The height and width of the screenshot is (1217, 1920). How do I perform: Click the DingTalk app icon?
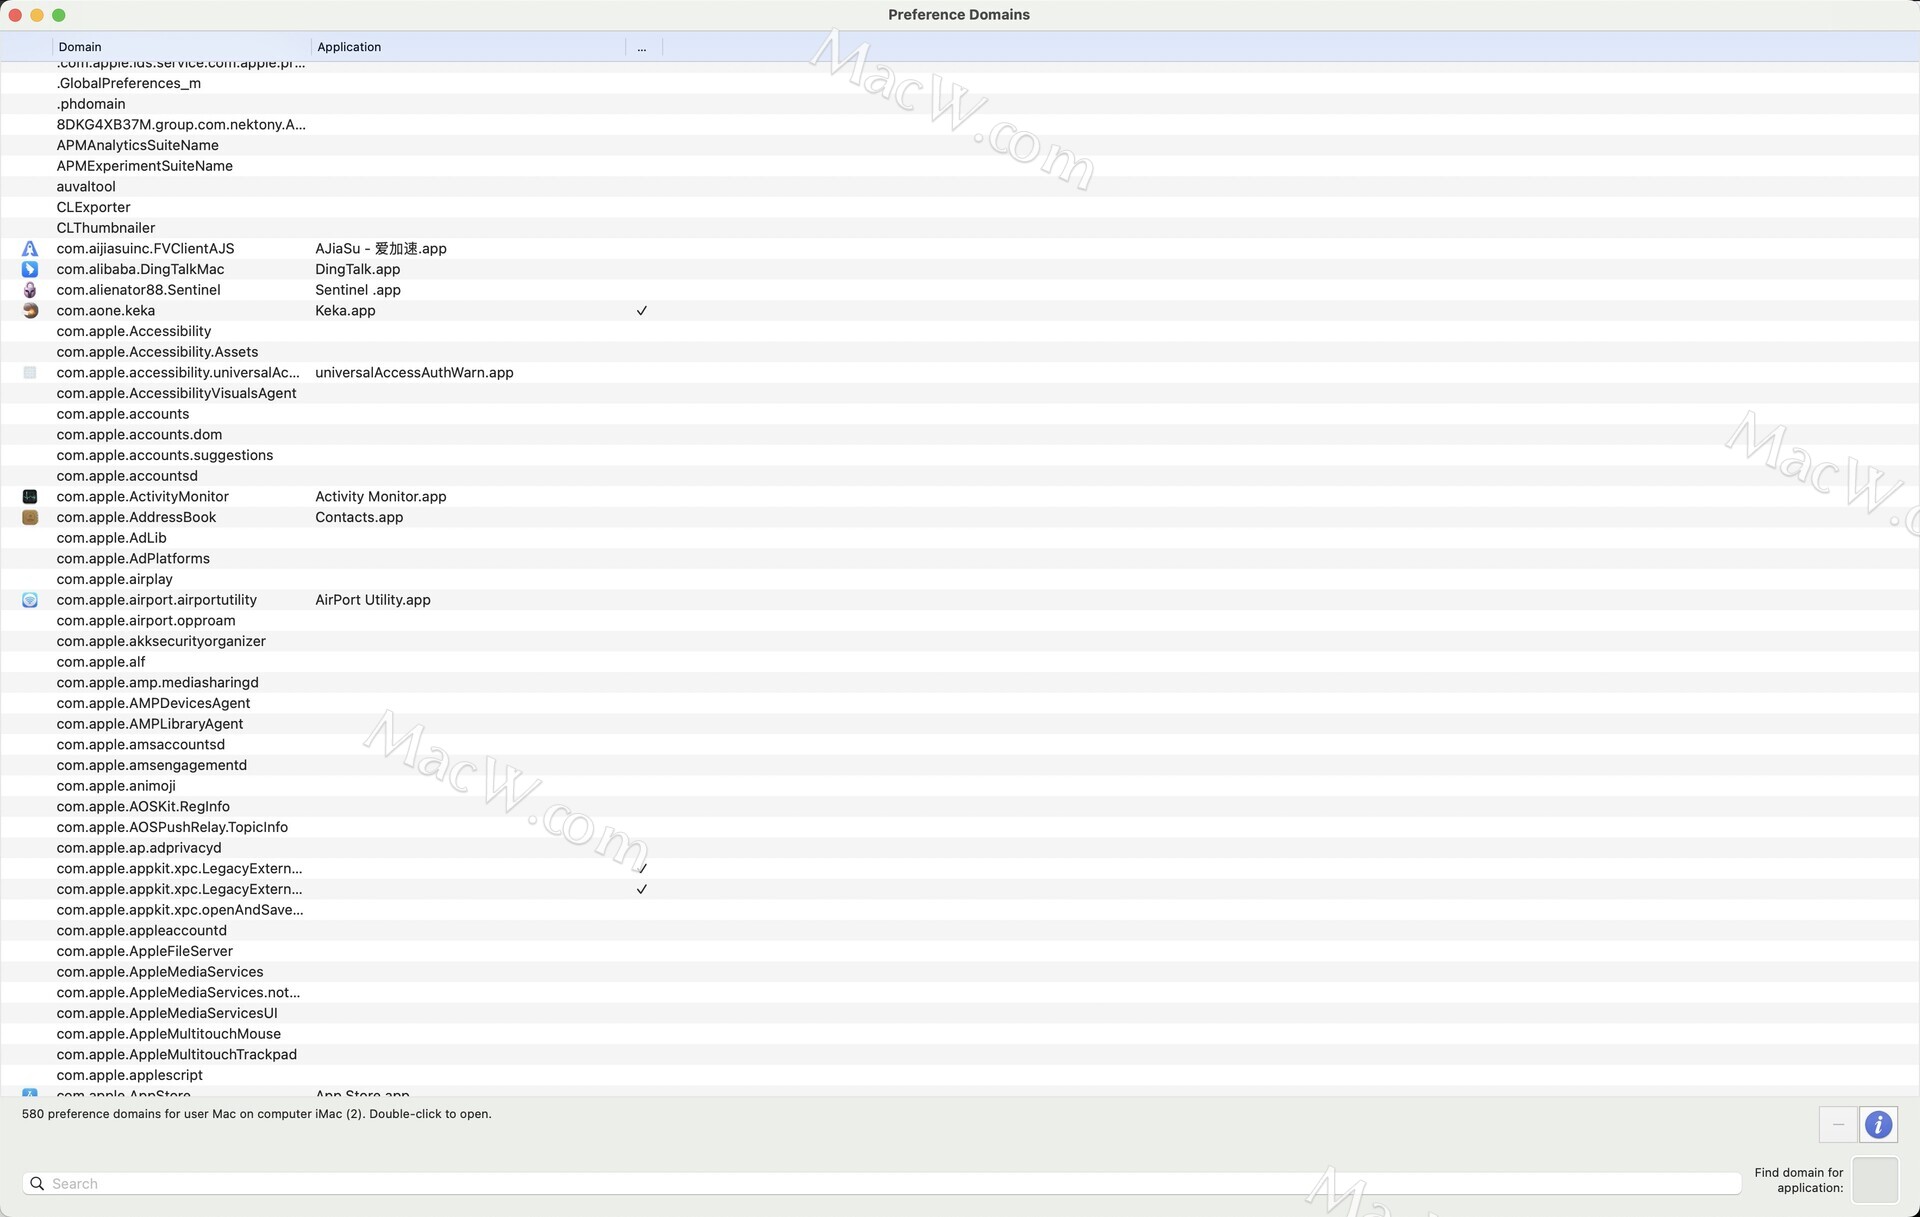pos(30,269)
